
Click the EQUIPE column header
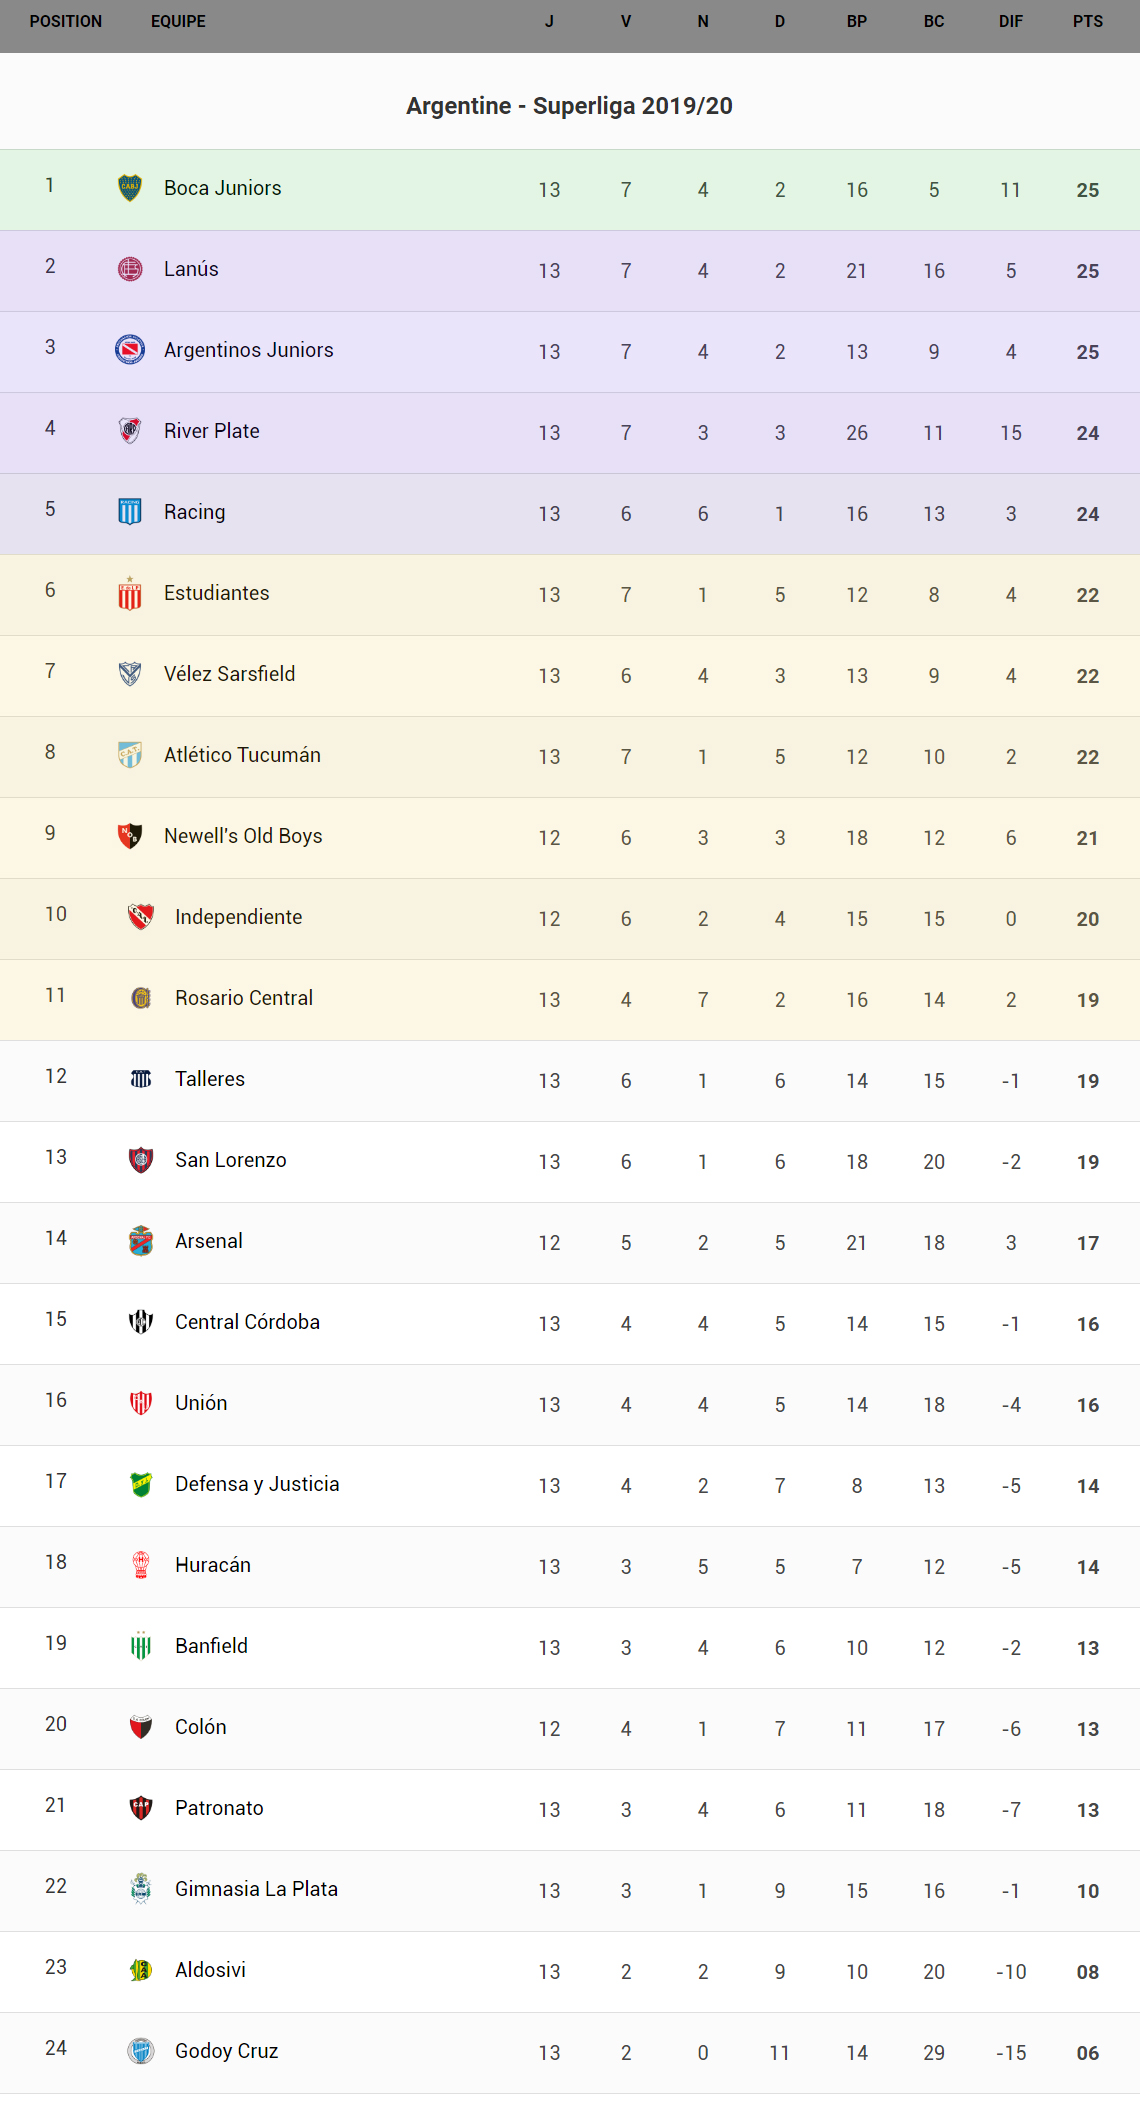[x=178, y=21]
